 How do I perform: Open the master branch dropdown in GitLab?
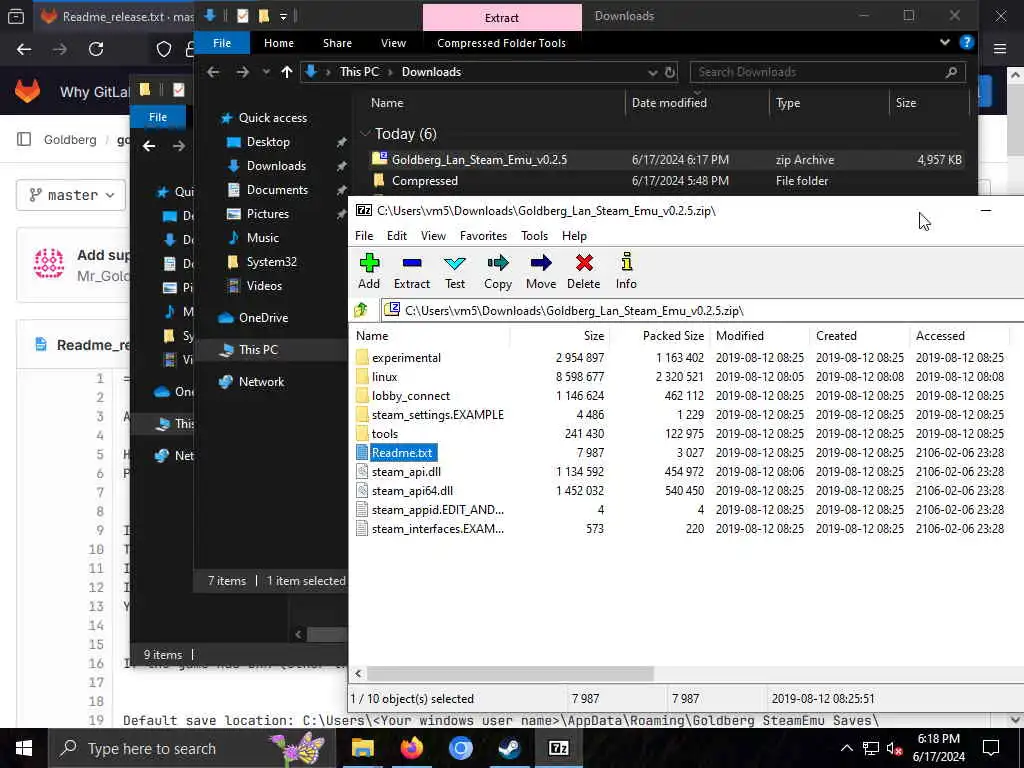[x=71, y=195]
